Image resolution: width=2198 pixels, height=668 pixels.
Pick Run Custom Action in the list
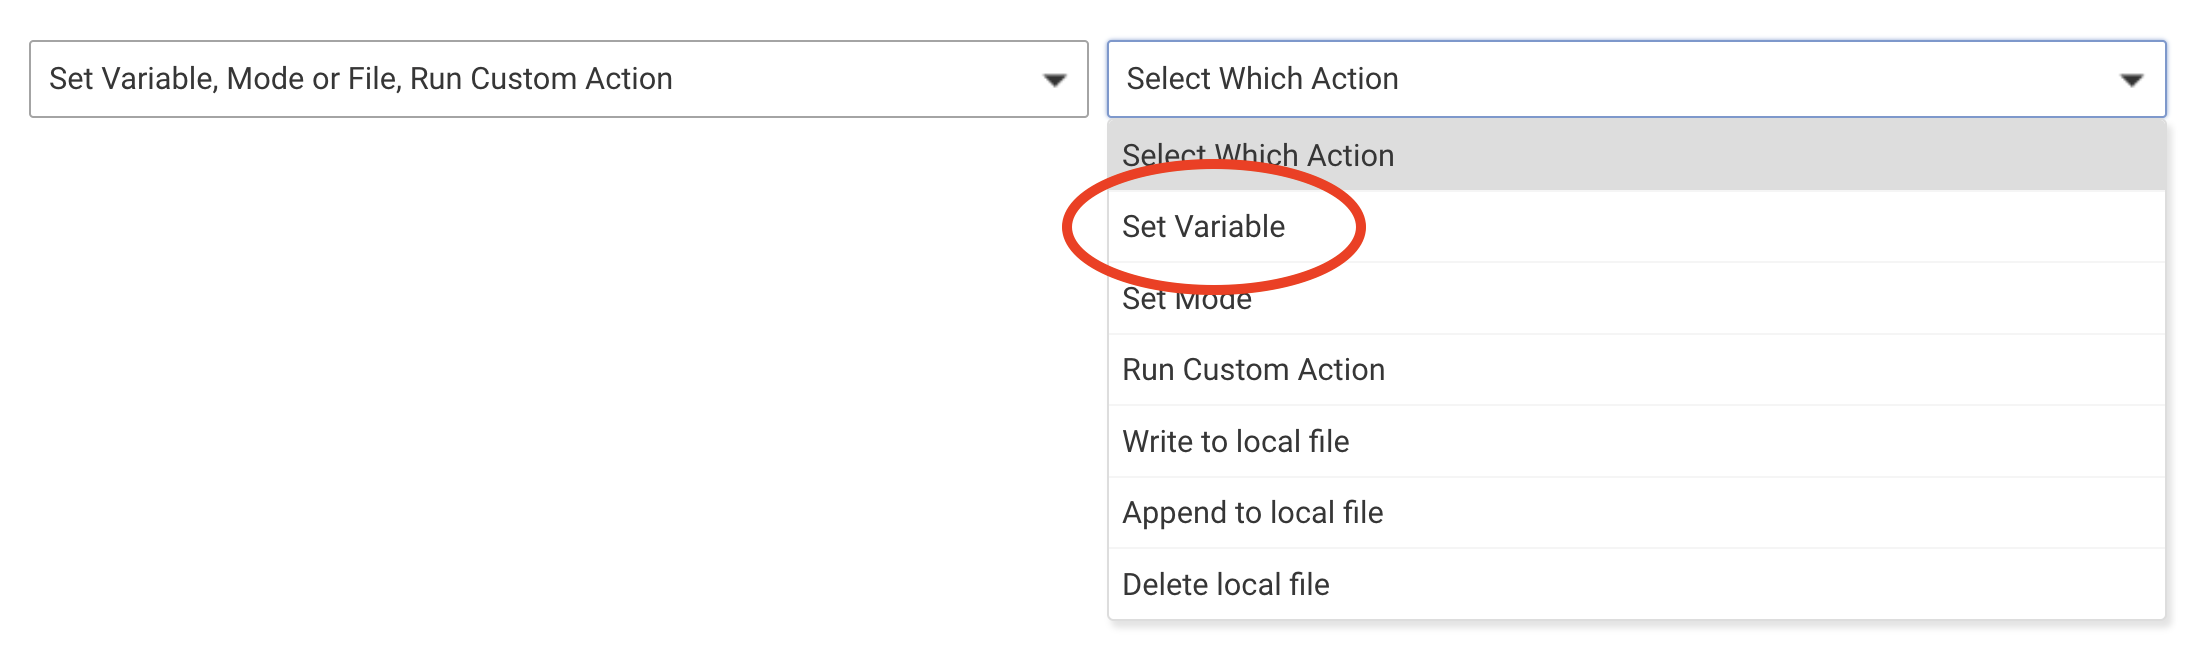[x=1636, y=370]
